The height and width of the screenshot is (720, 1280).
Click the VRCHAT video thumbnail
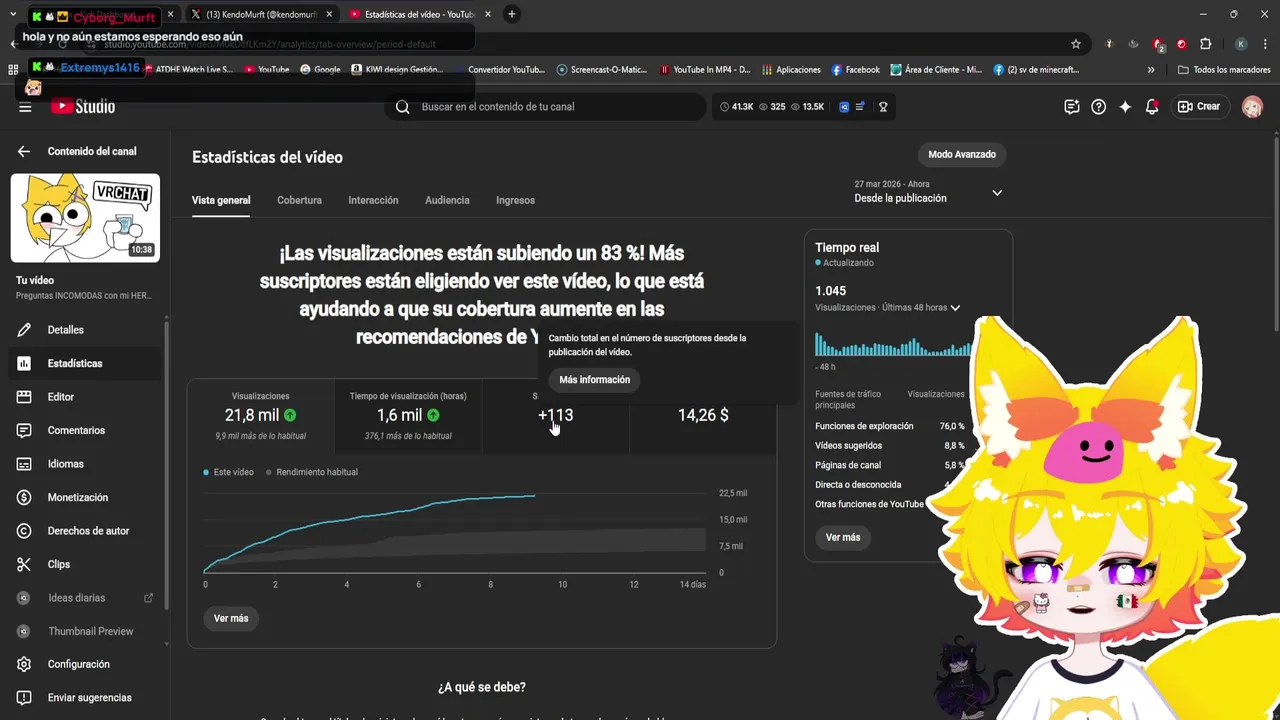click(x=85, y=218)
